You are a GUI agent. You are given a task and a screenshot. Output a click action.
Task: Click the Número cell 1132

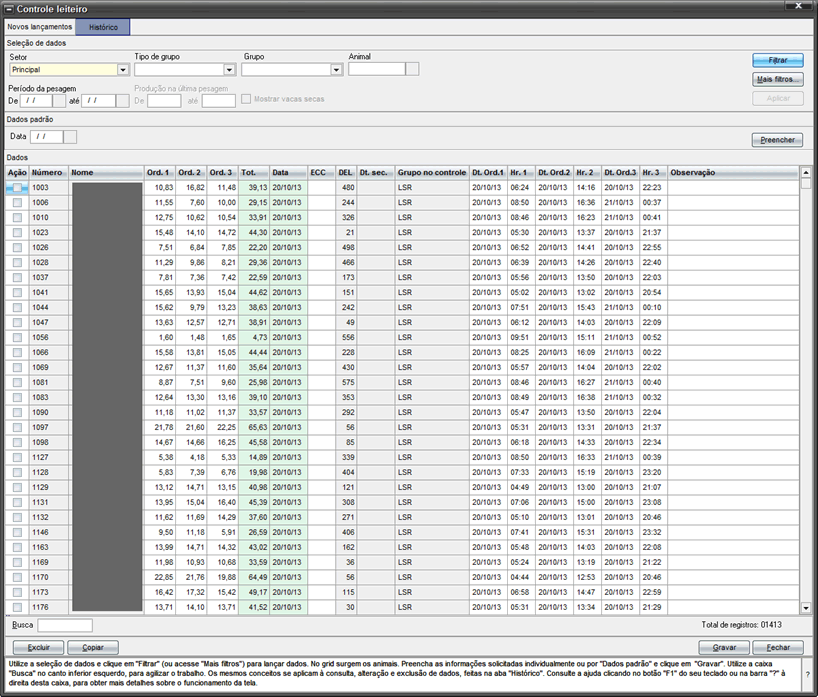49,517
